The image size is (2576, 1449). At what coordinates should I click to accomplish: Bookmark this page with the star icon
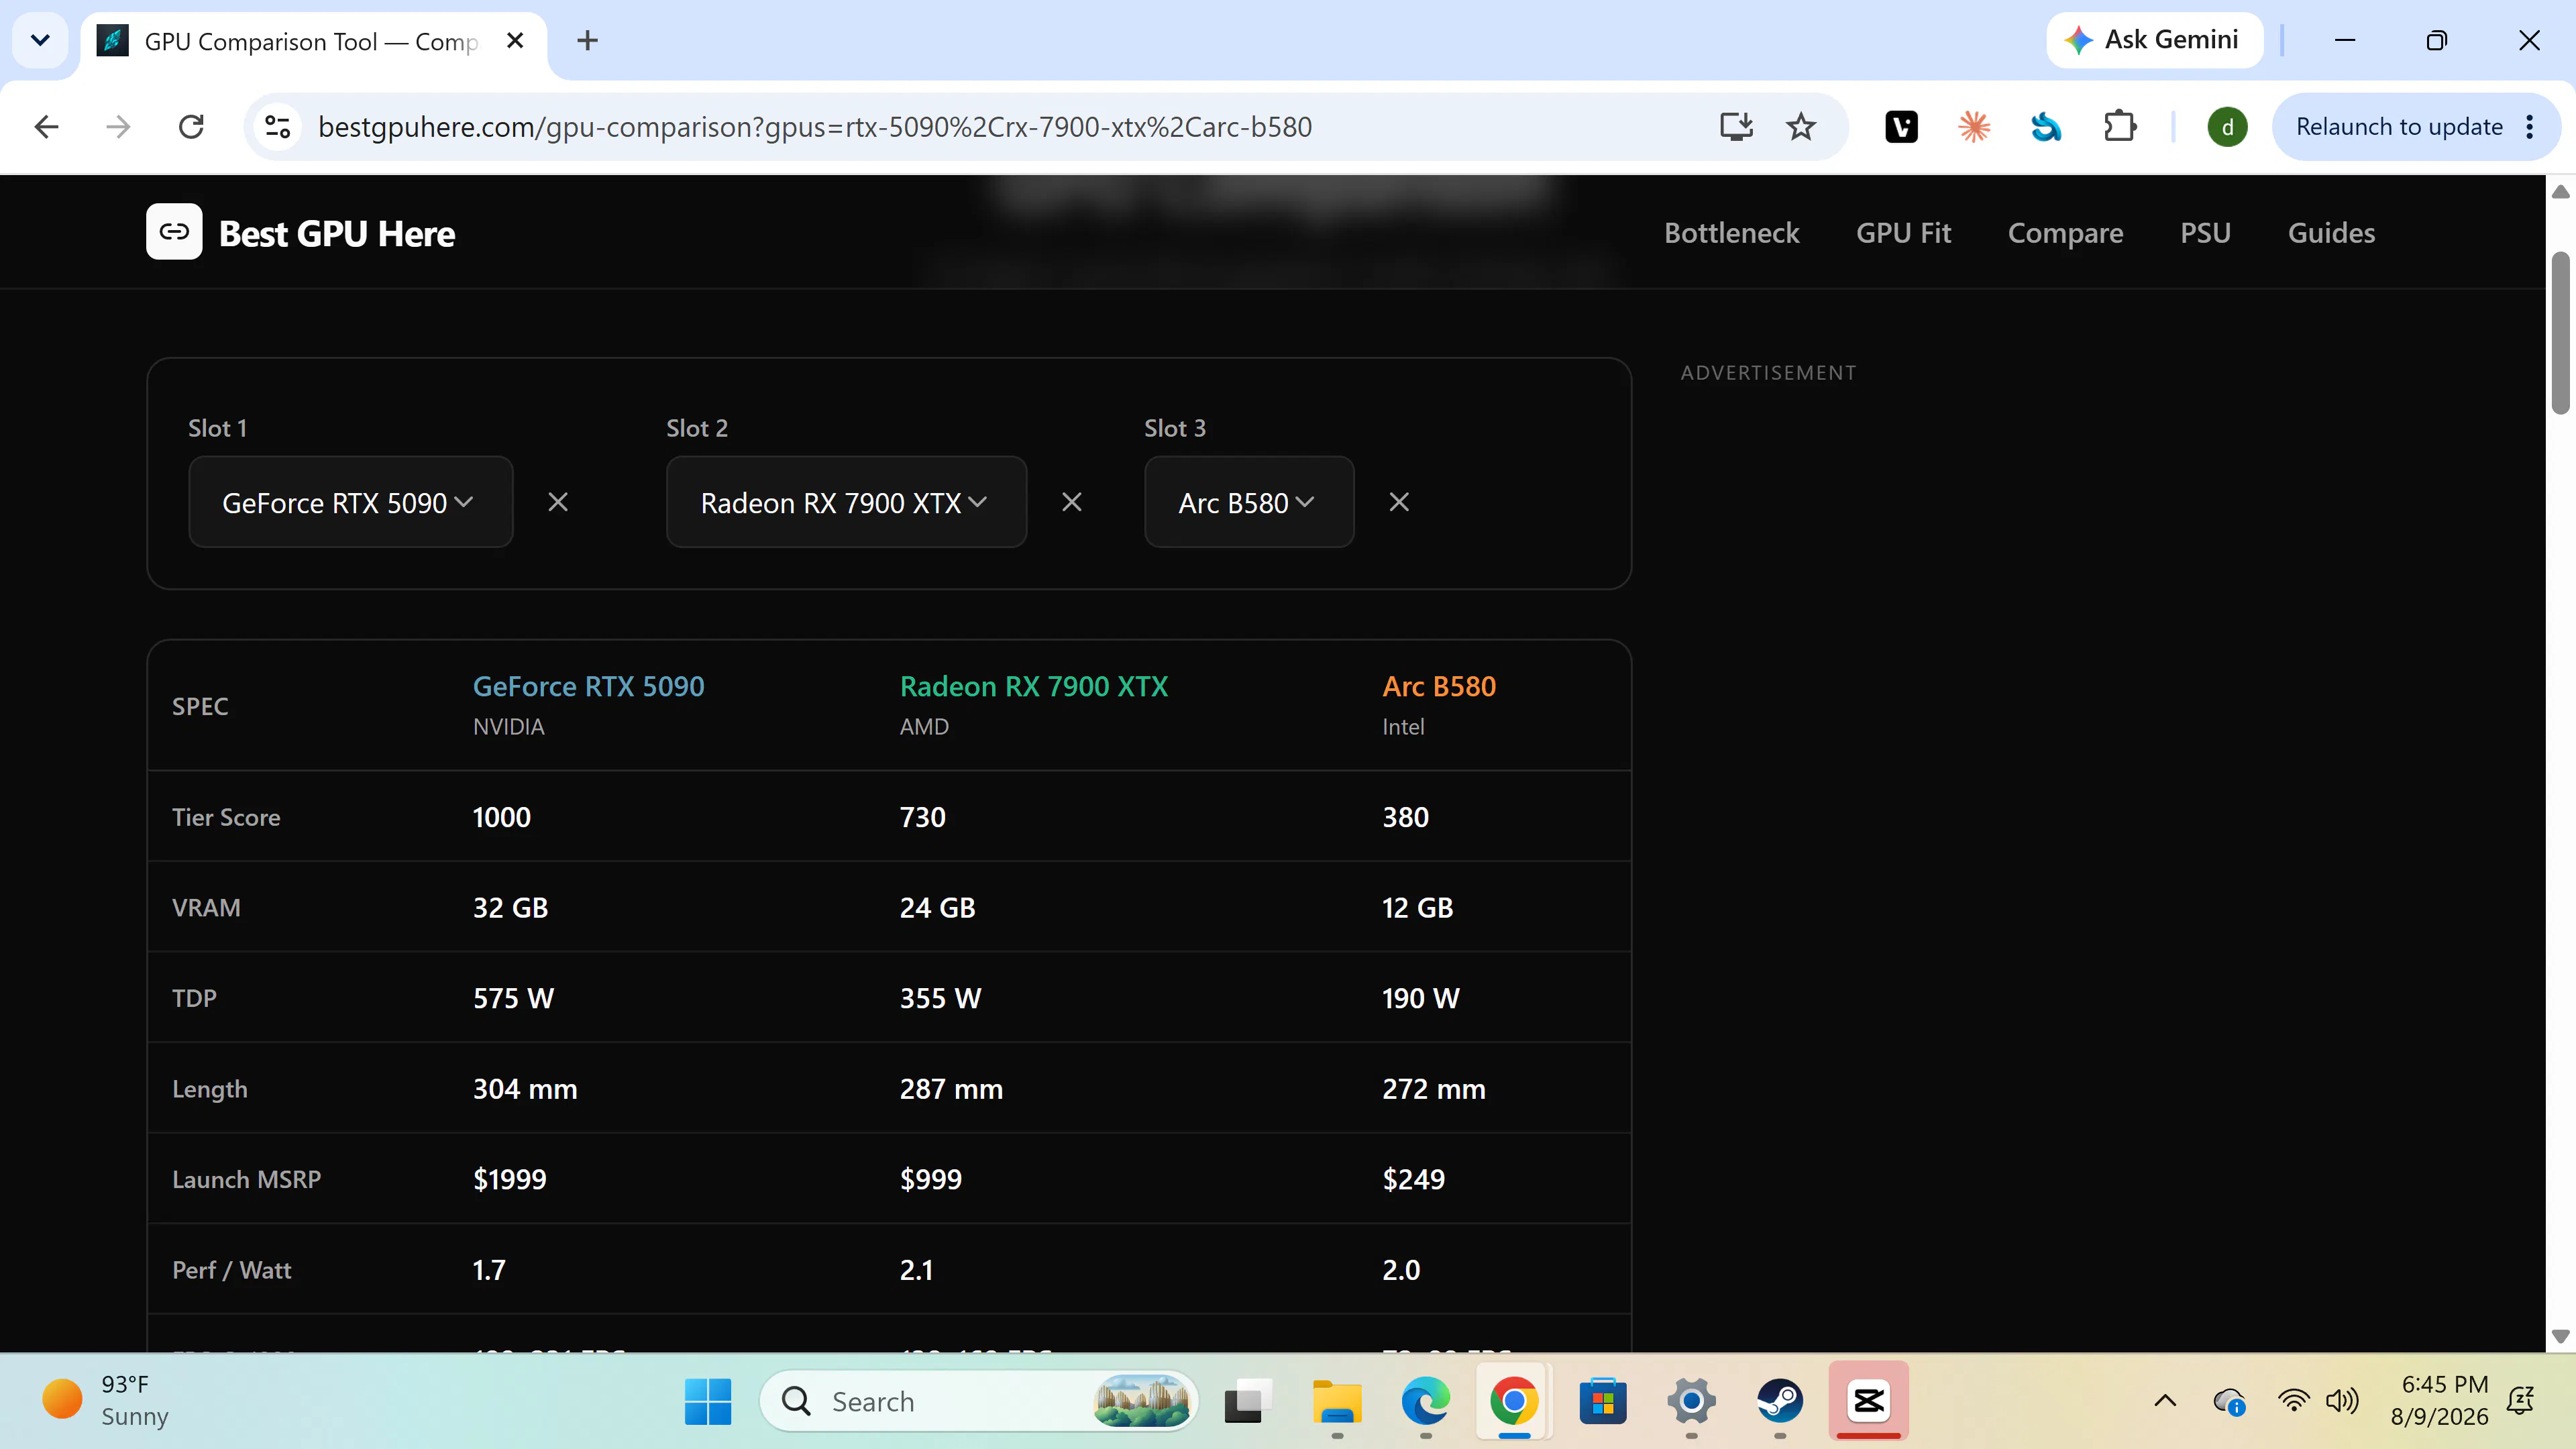[1801, 127]
